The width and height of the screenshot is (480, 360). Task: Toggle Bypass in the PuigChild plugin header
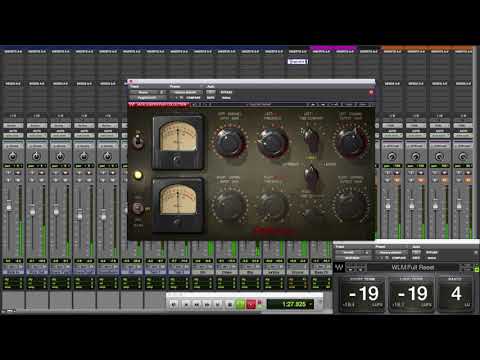(x=226, y=92)
